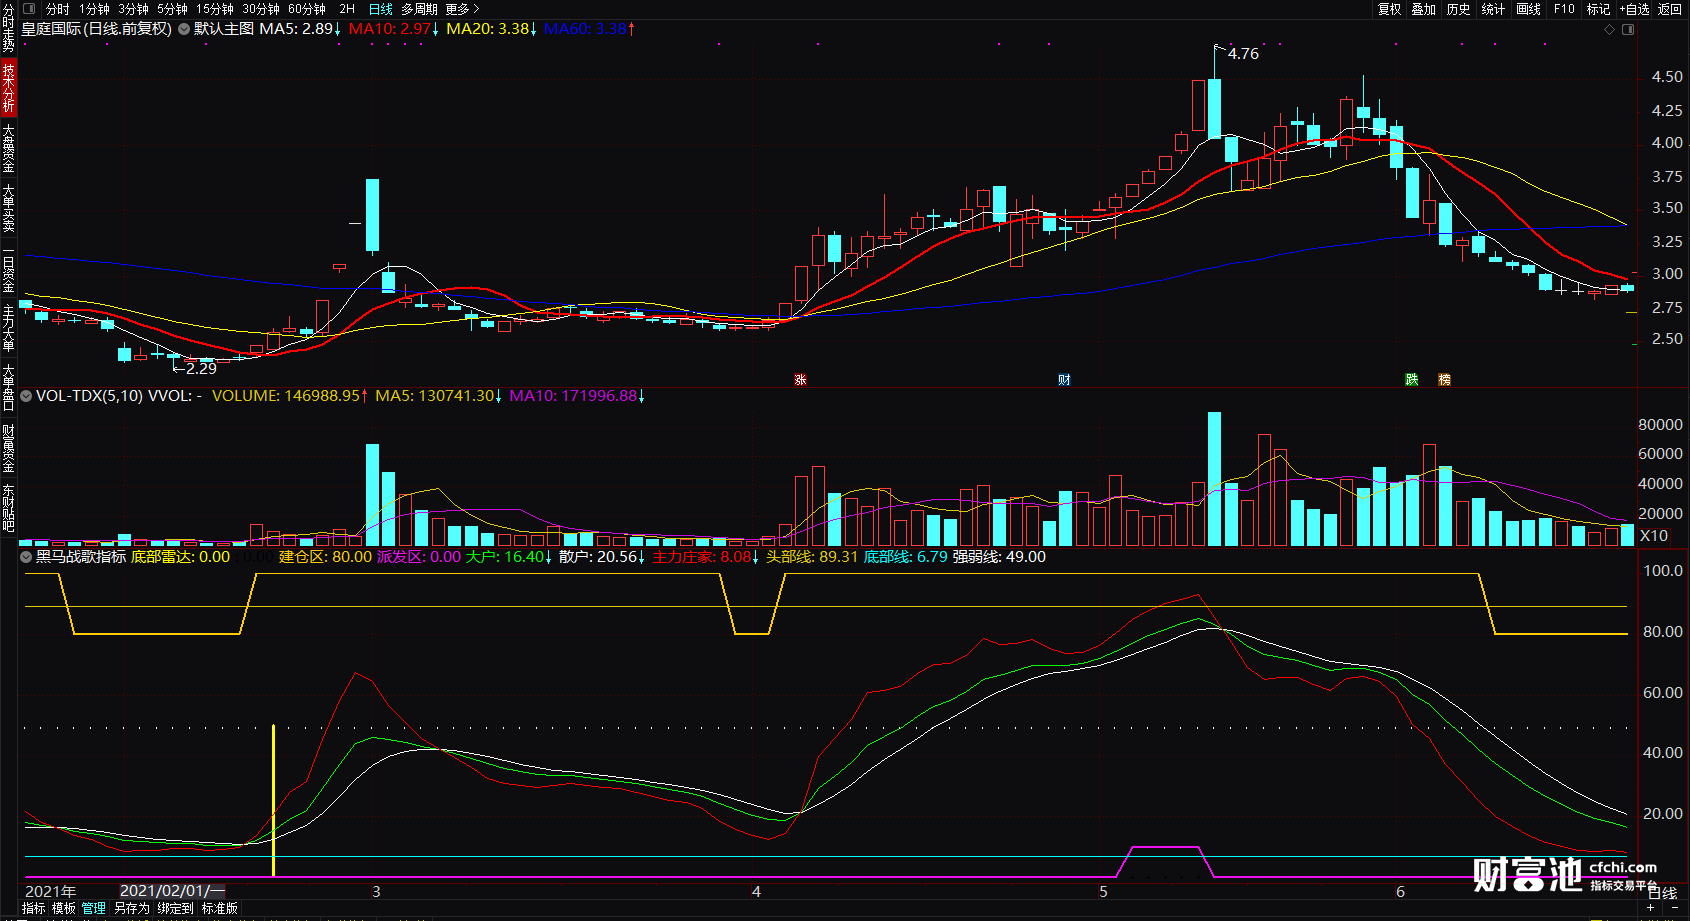Screen dimensions: 1690x921
Task: Click 指标 in bottom toolbar
Action: 34,908
